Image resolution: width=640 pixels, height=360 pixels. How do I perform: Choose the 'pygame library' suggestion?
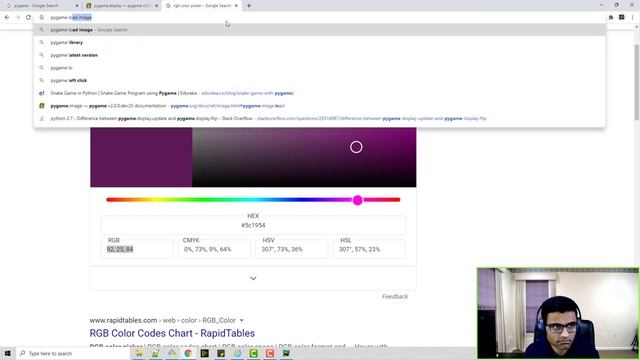(x=320, y=42)
